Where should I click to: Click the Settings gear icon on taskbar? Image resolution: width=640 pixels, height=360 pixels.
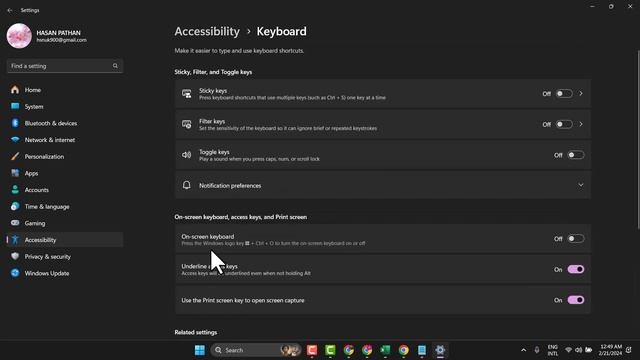tap(440, 350)
